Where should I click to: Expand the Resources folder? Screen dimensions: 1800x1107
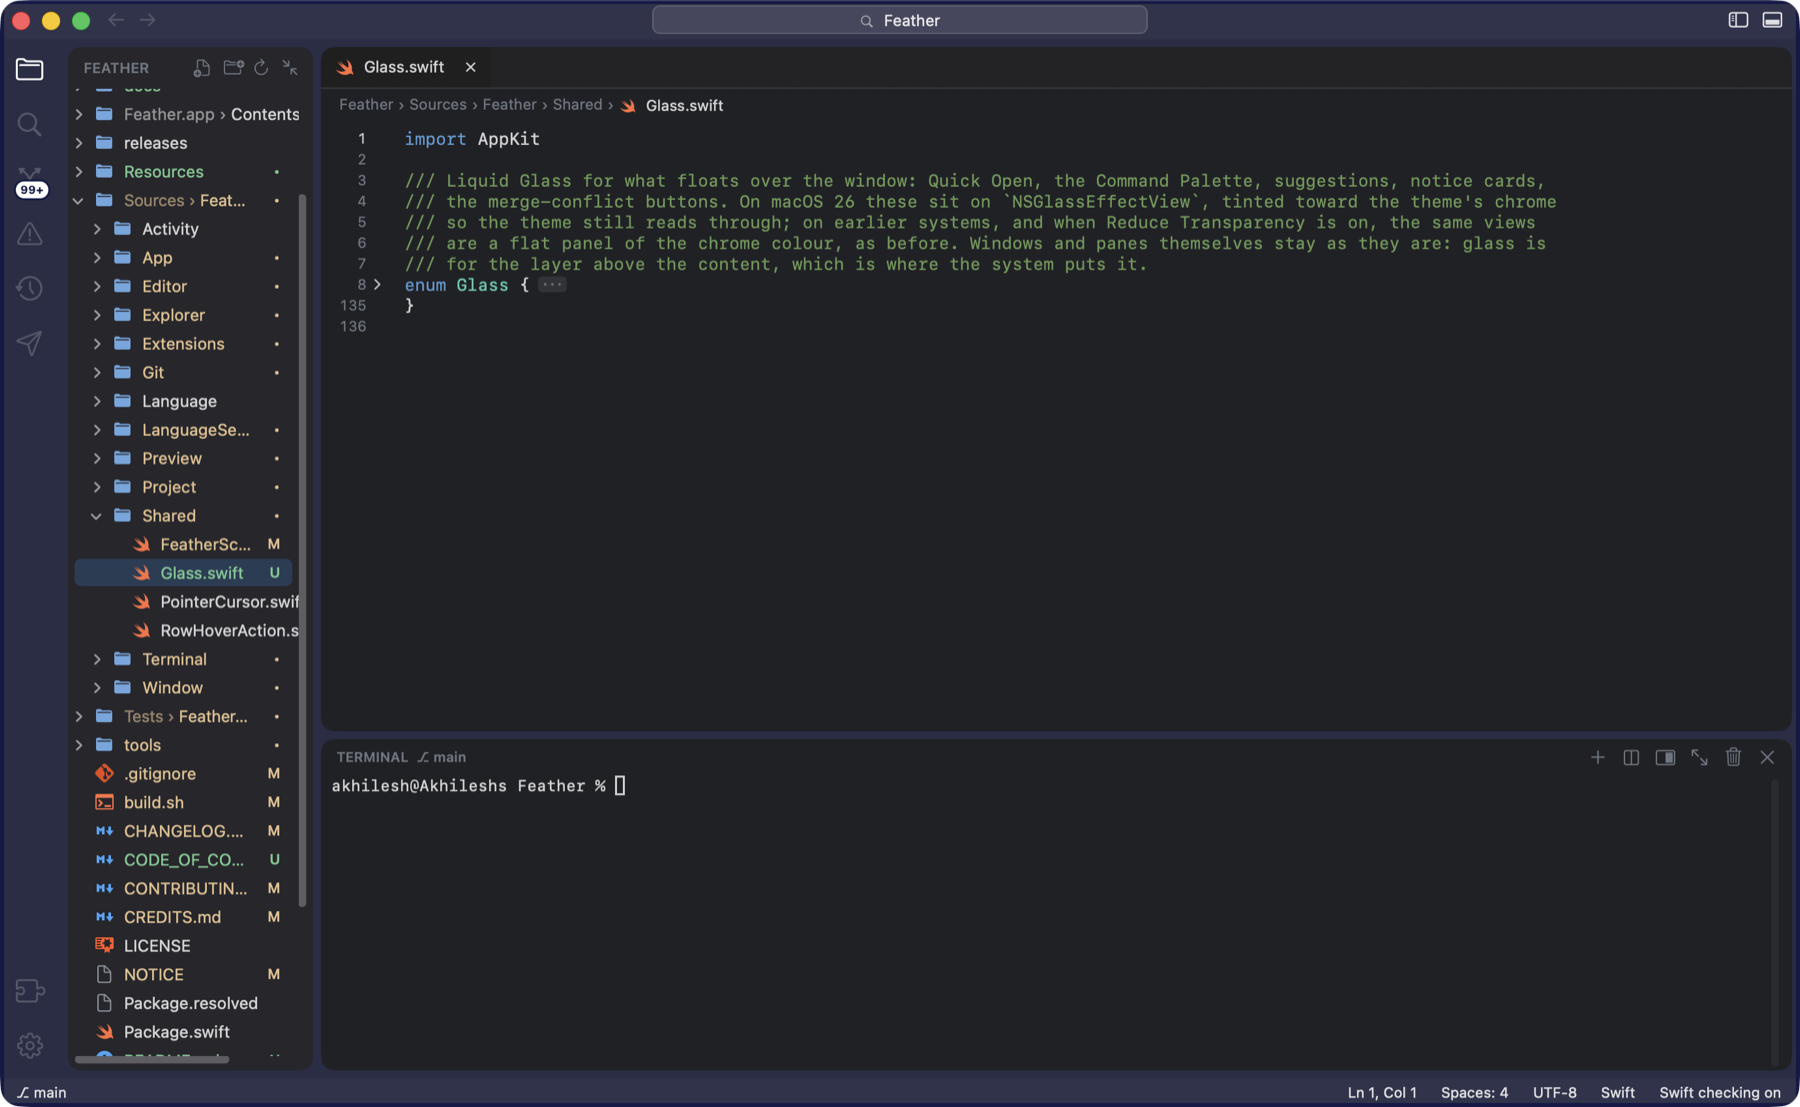point(78,172)
